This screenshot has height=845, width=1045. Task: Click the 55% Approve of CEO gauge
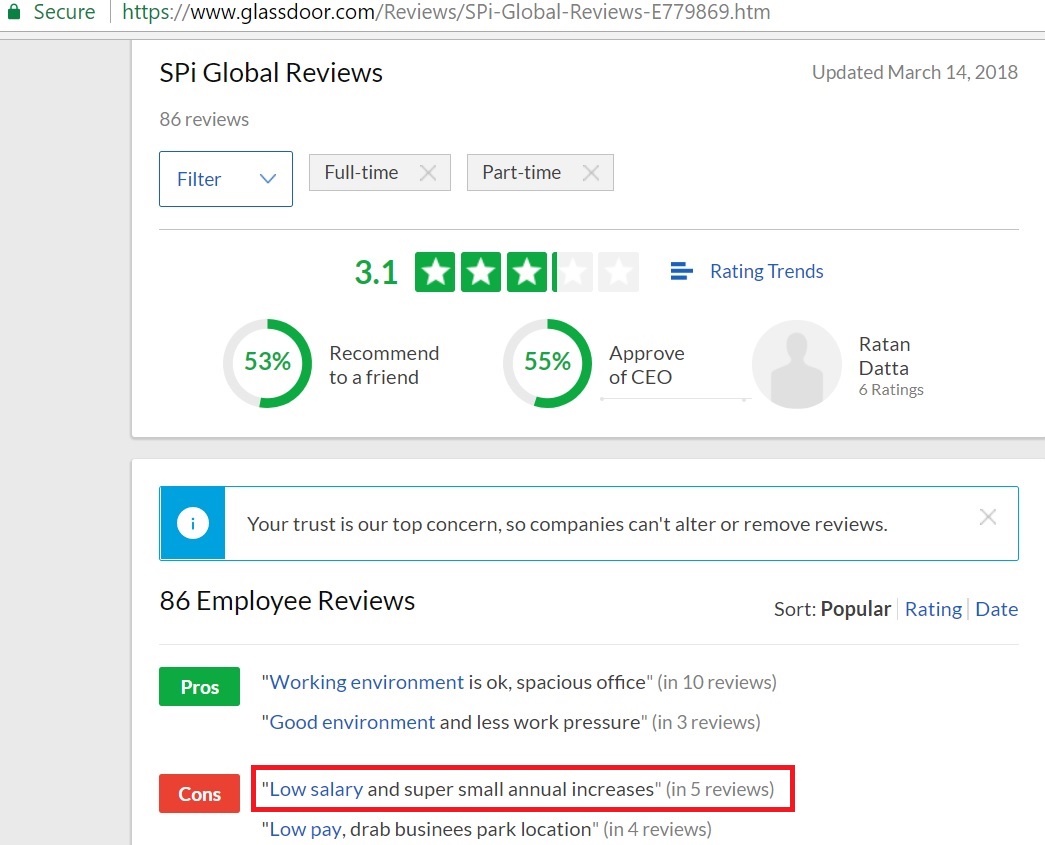[x=547, y=363]
